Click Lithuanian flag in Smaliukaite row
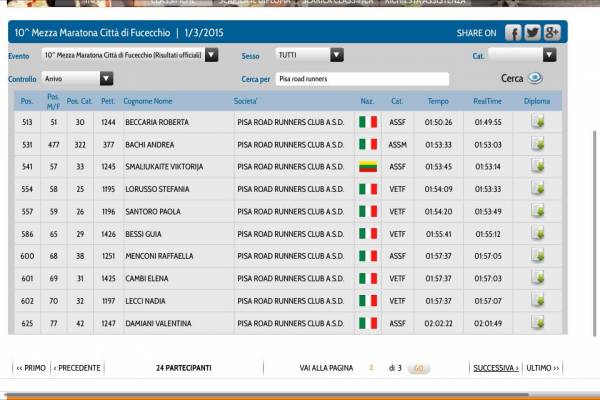The height and width of the screenshot is (400, 600). (368, 167)
